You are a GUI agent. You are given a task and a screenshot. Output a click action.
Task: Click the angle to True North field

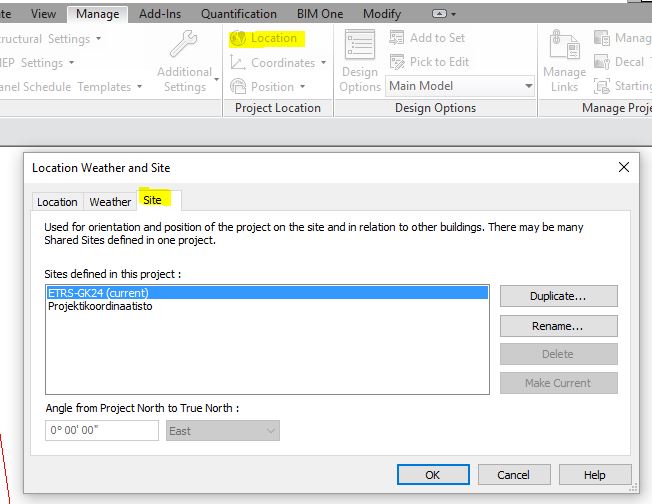[102, 430]
